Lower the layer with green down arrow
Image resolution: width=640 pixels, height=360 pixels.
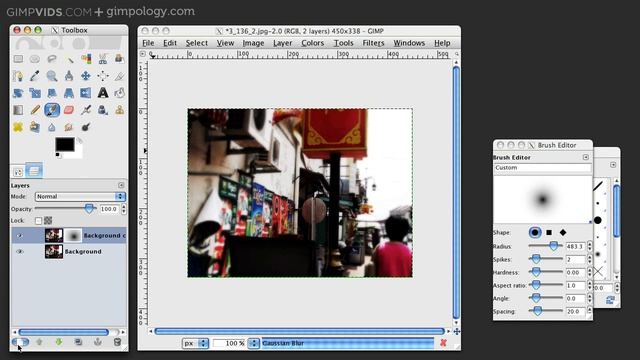pyautogui.click(x=59, y=342)
